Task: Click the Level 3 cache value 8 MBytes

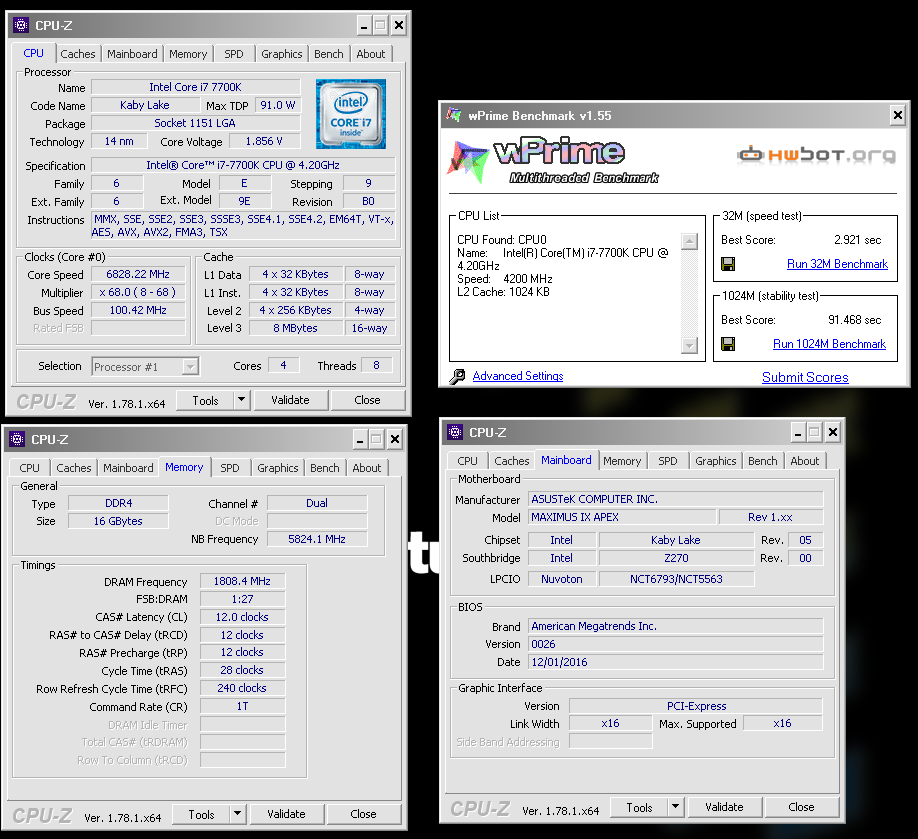Action: 296,328
